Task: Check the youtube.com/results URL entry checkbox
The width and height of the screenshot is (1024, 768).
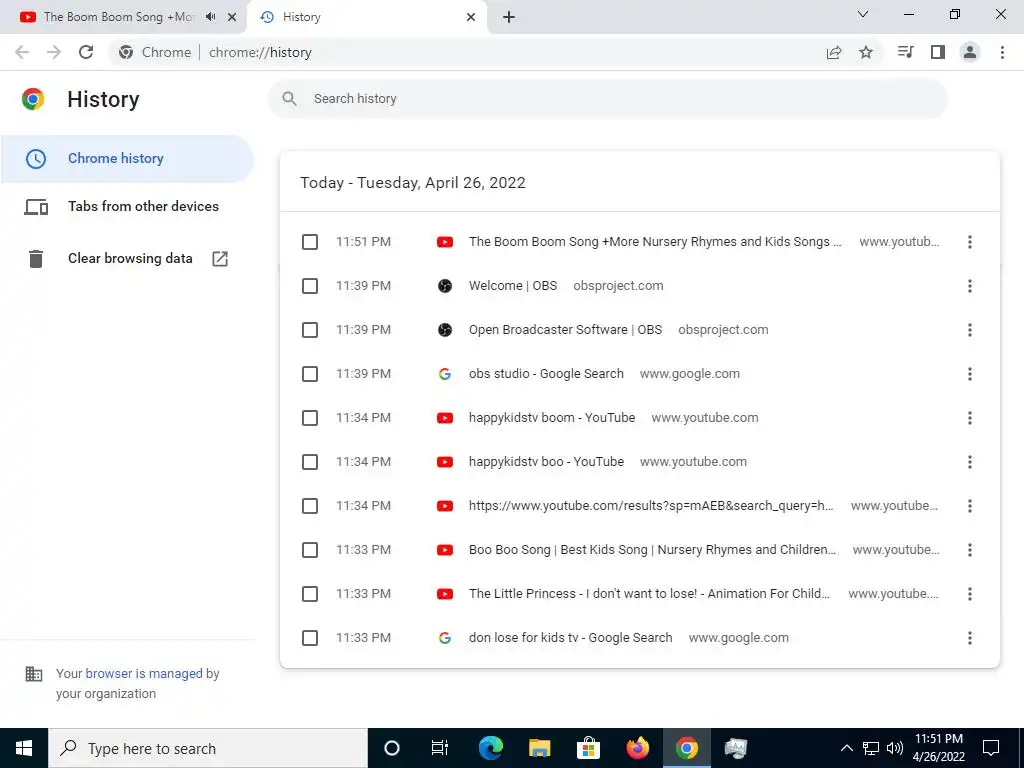Action: coord(310,506)
